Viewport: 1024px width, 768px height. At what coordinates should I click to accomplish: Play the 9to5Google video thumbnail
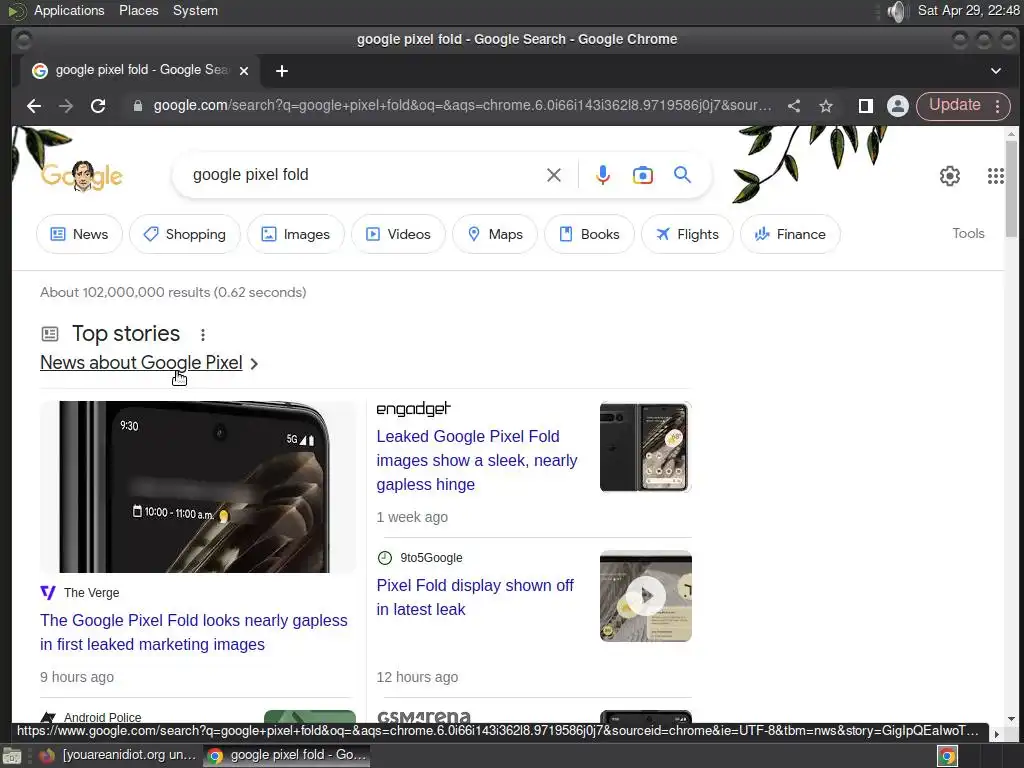(x=645, y=596)
